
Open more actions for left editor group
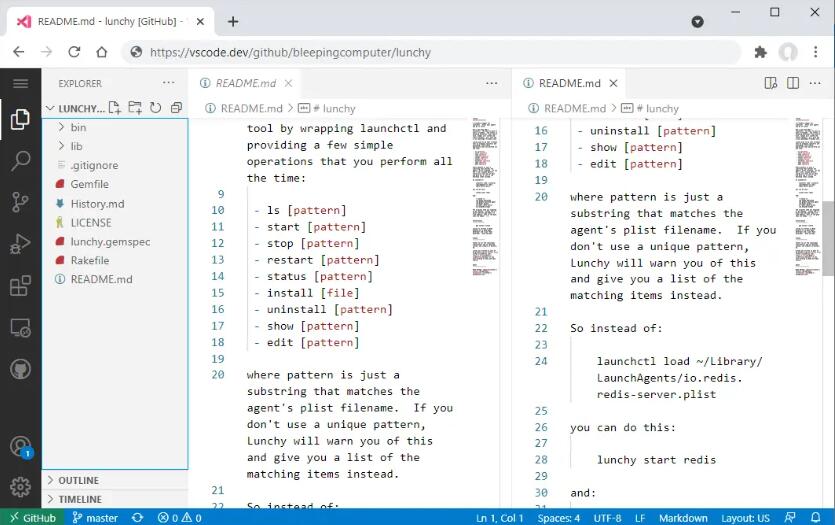492,83
